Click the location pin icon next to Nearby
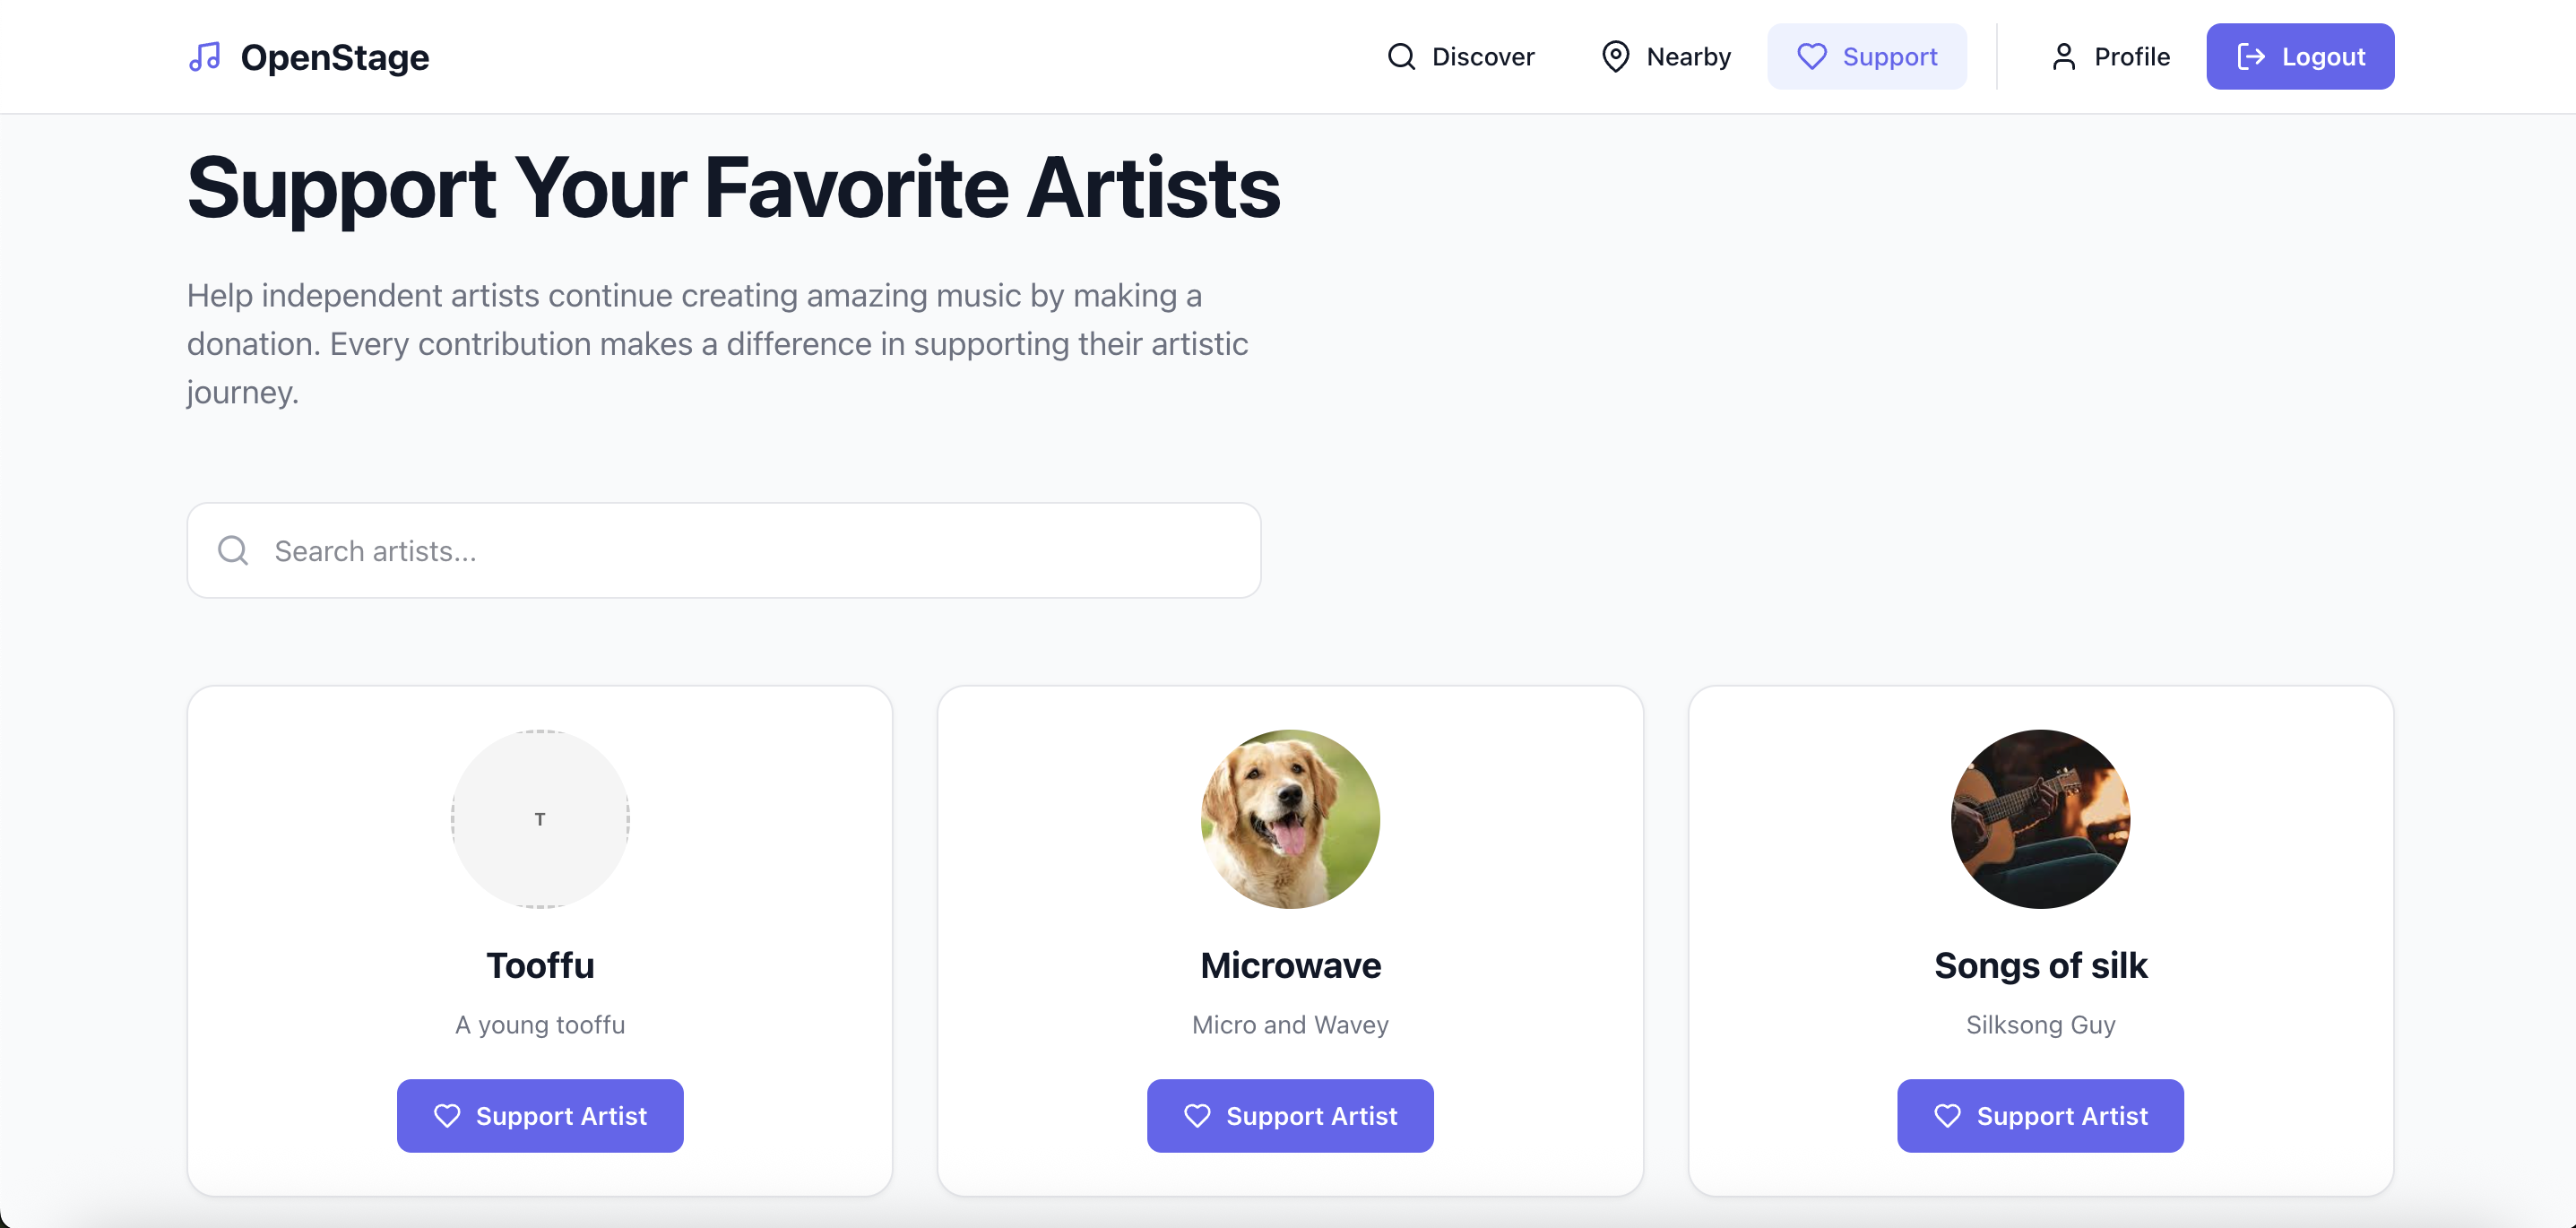This screenshot has width=2576, height=1228. click(1615, 56)
